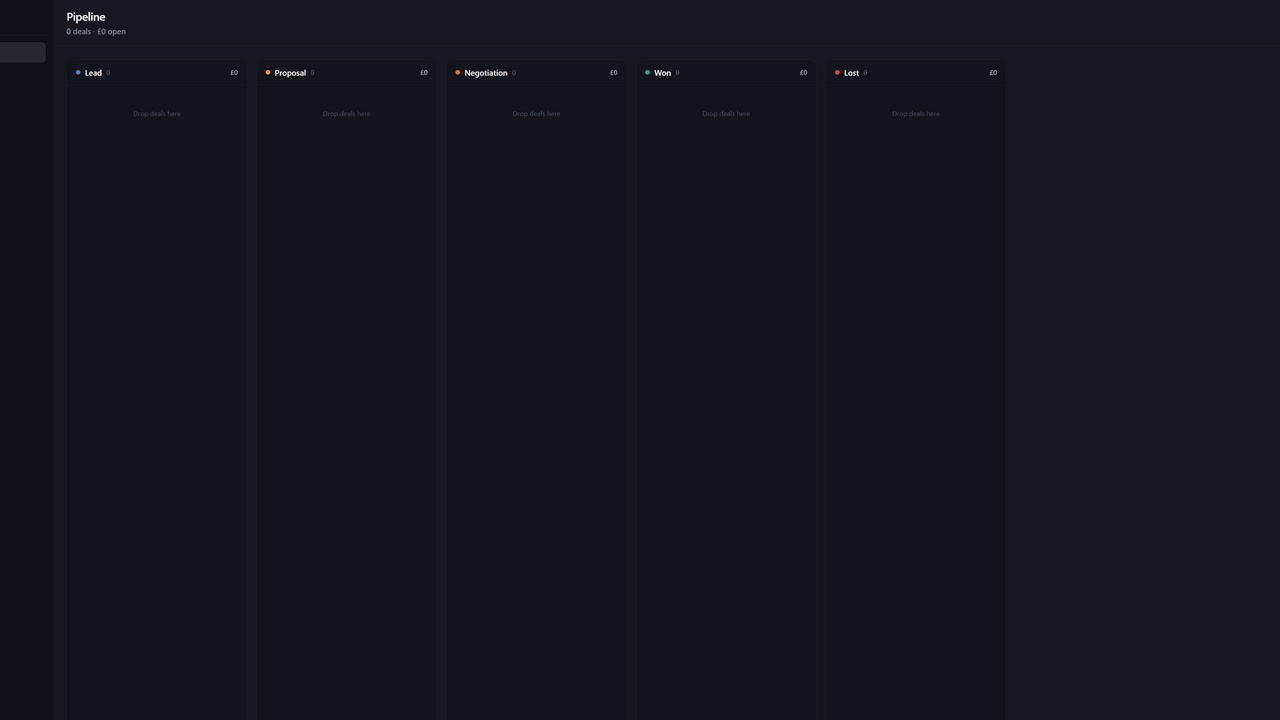Click the red dot beside Lost
Screen dimensions: 1280x720
click(x=837, y=72)
